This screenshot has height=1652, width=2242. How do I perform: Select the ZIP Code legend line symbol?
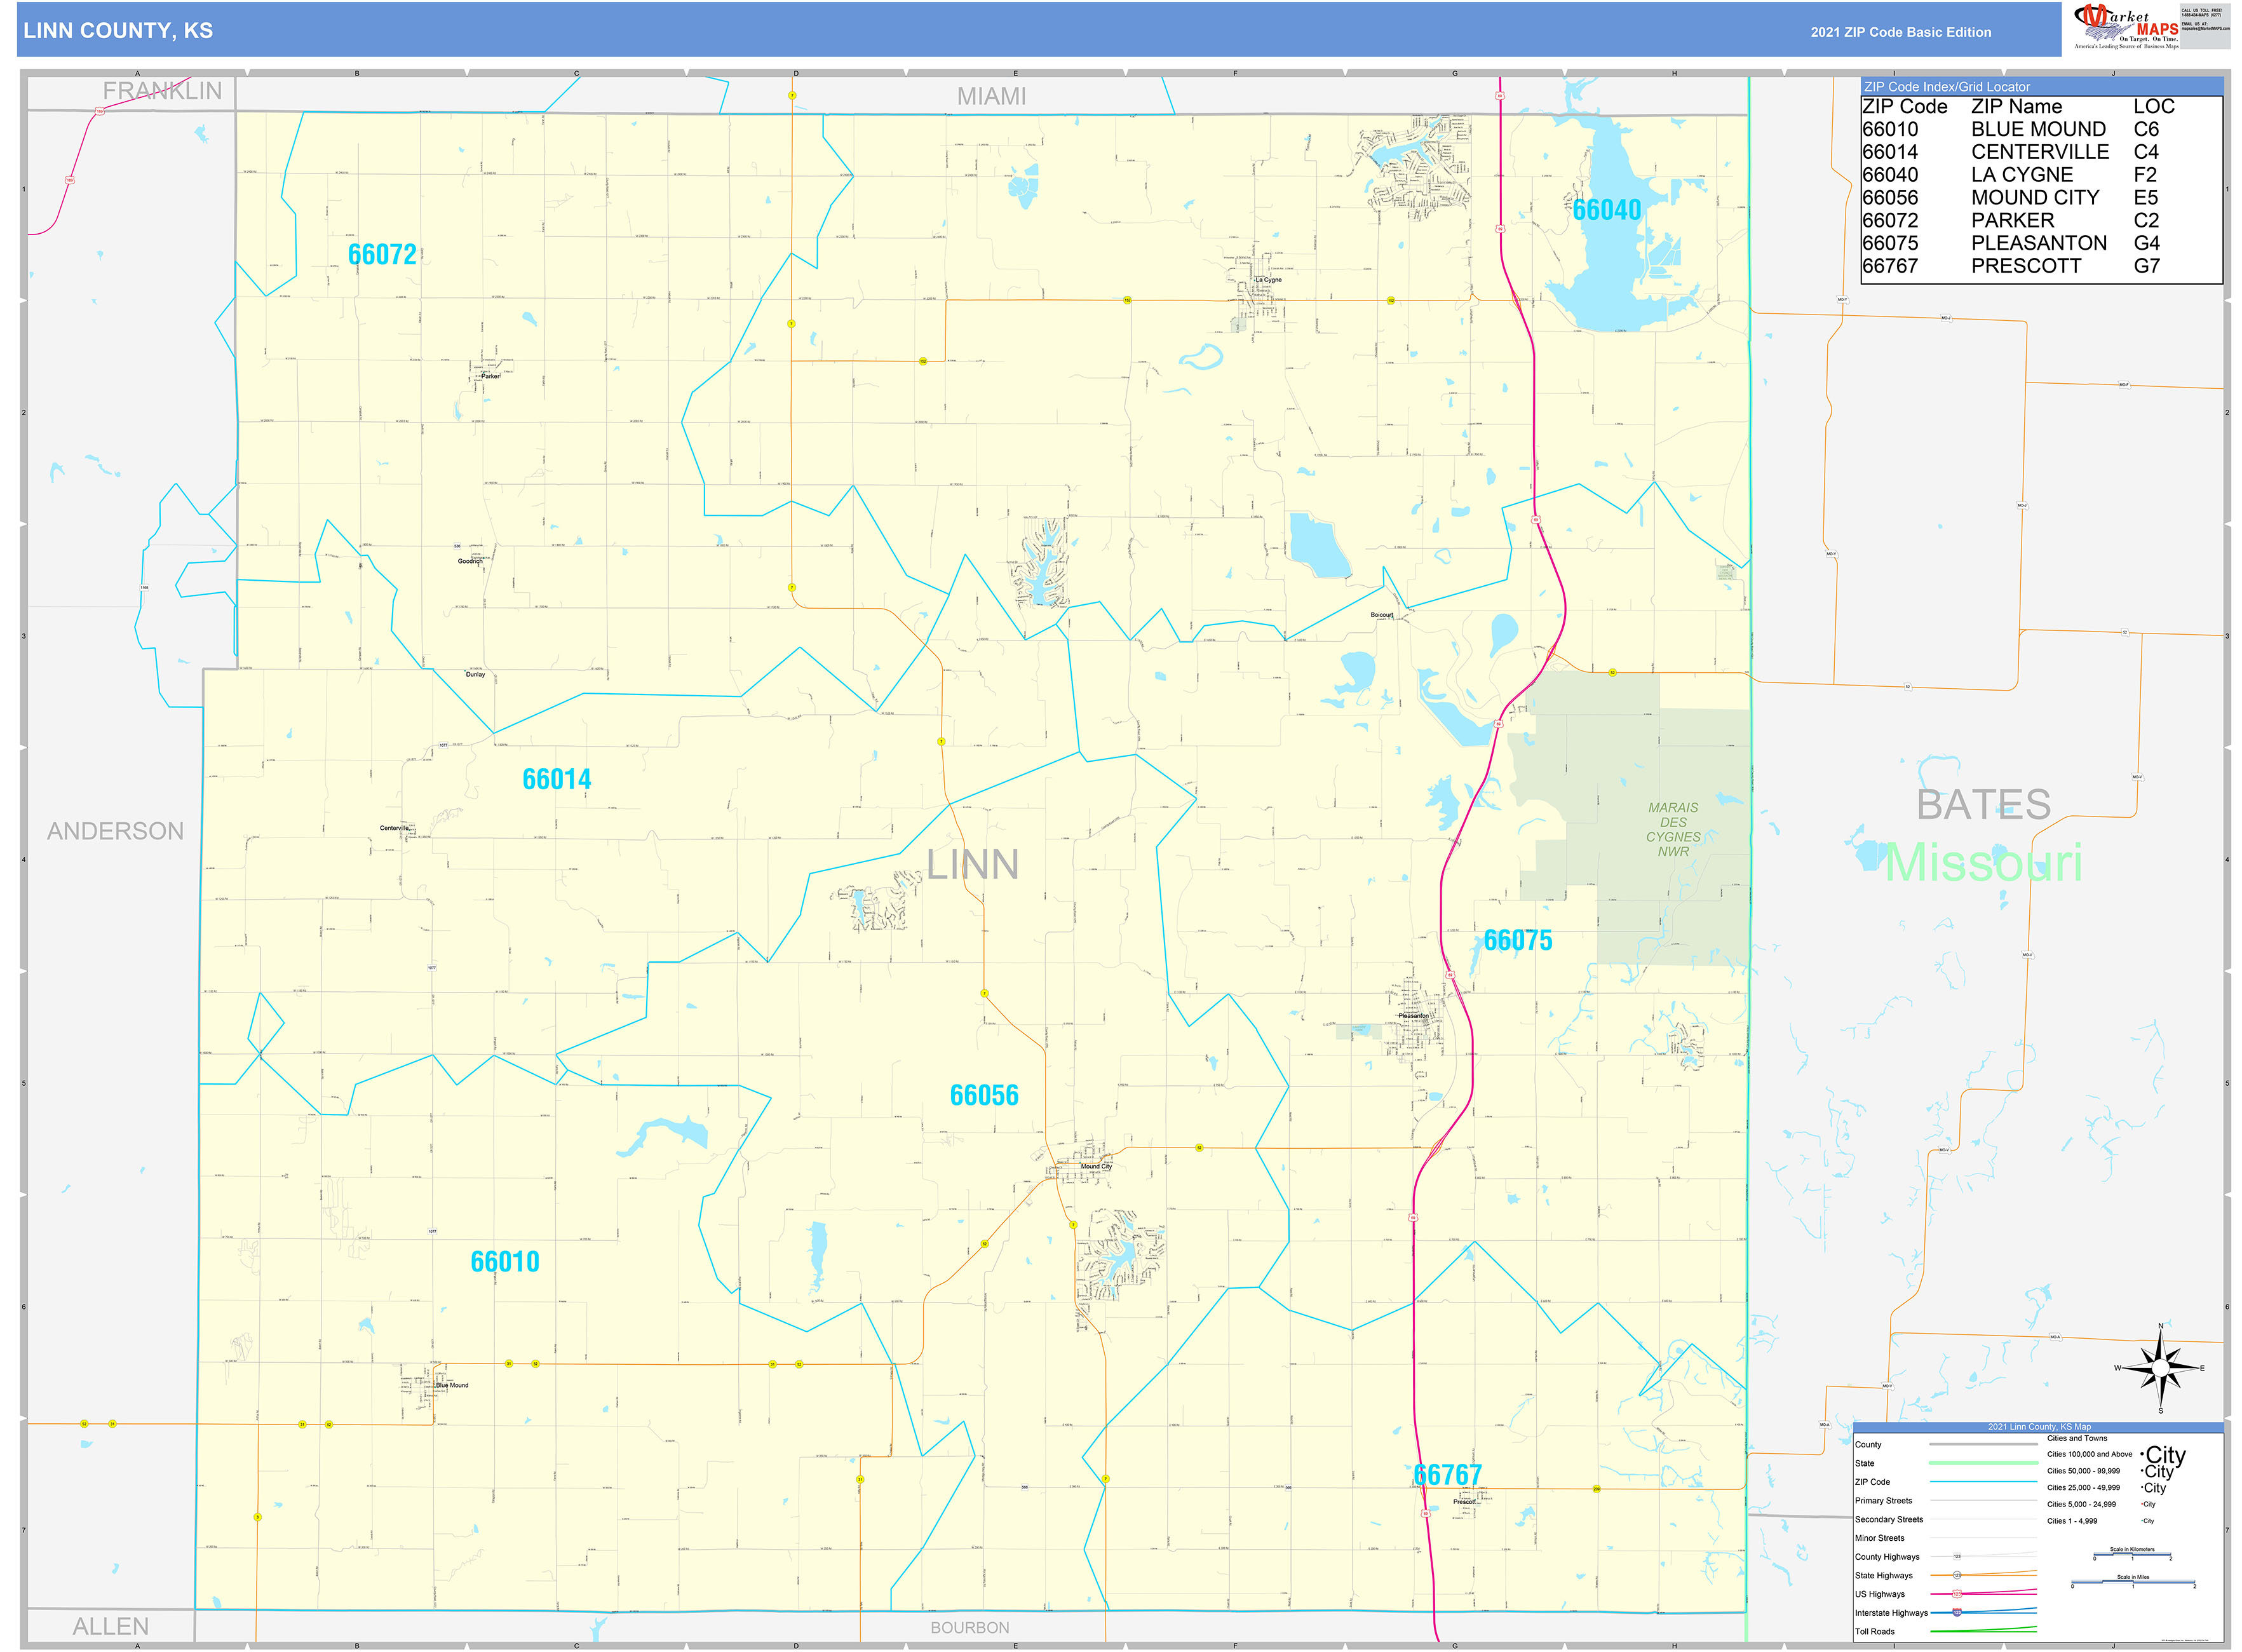1982,1482
